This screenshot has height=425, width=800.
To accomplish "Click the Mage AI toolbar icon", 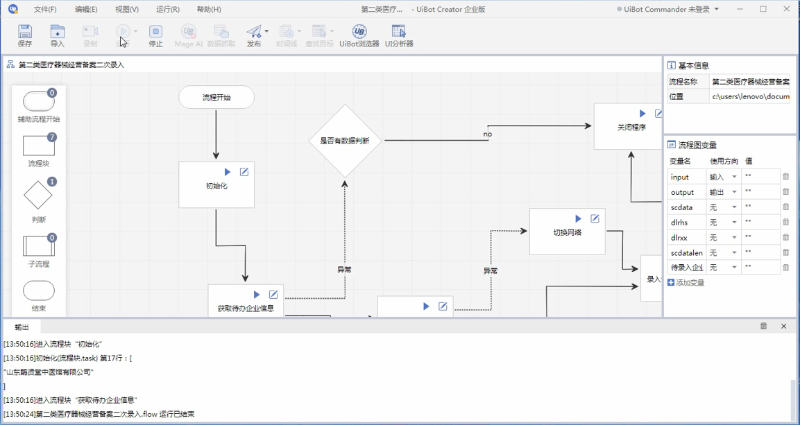I will tap(188, 32).
